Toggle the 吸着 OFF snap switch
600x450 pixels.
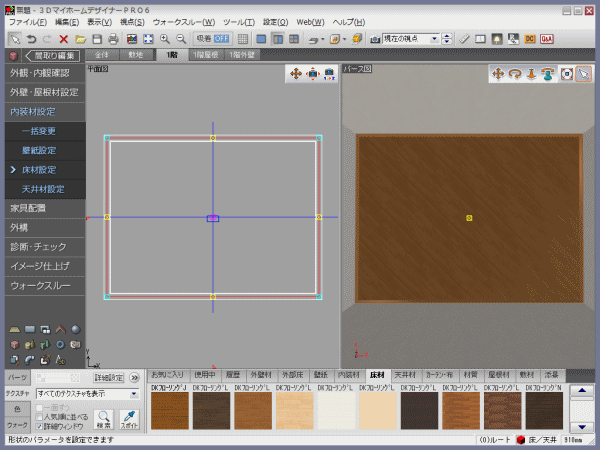pos(214,39)
